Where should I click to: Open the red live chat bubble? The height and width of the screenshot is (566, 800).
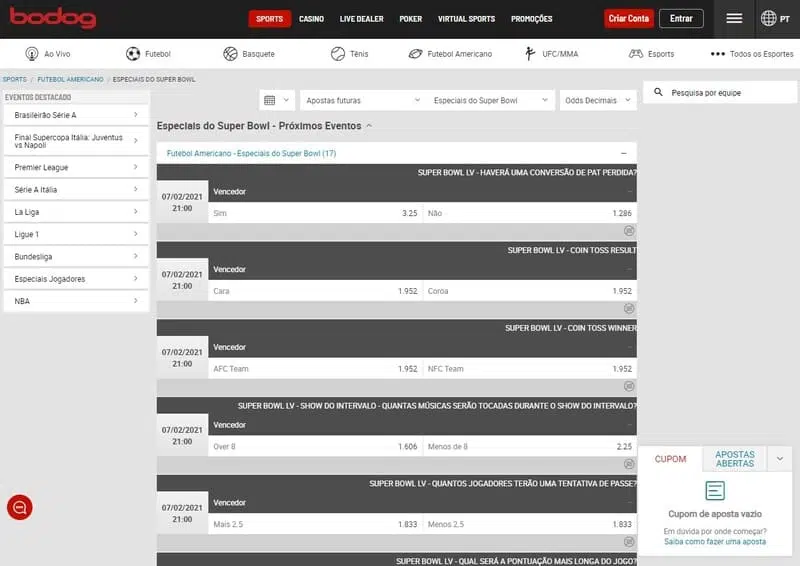coord(20,507)
